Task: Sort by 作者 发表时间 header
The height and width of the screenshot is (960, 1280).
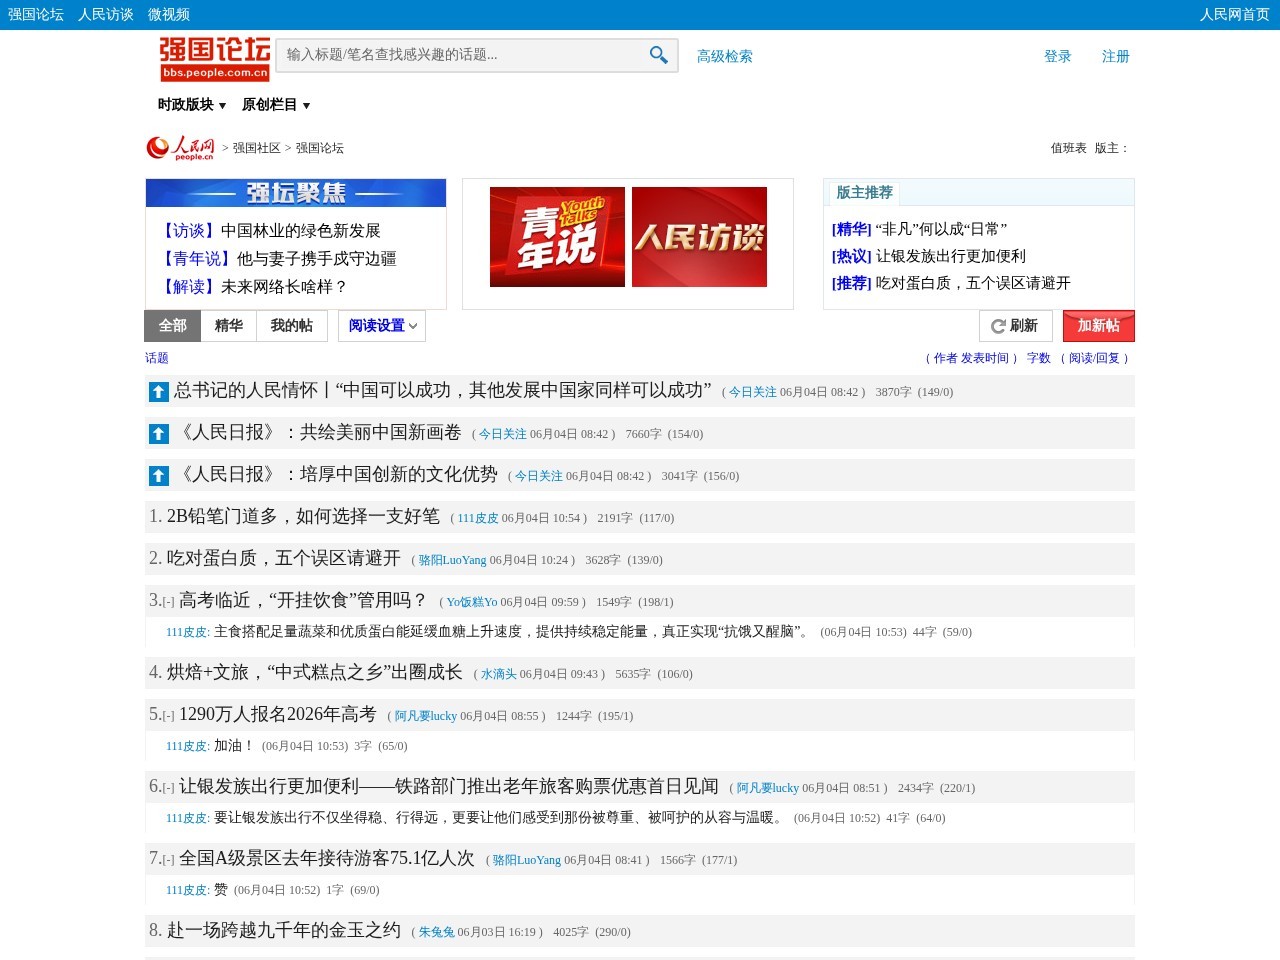Action: (x=971, y=358)
